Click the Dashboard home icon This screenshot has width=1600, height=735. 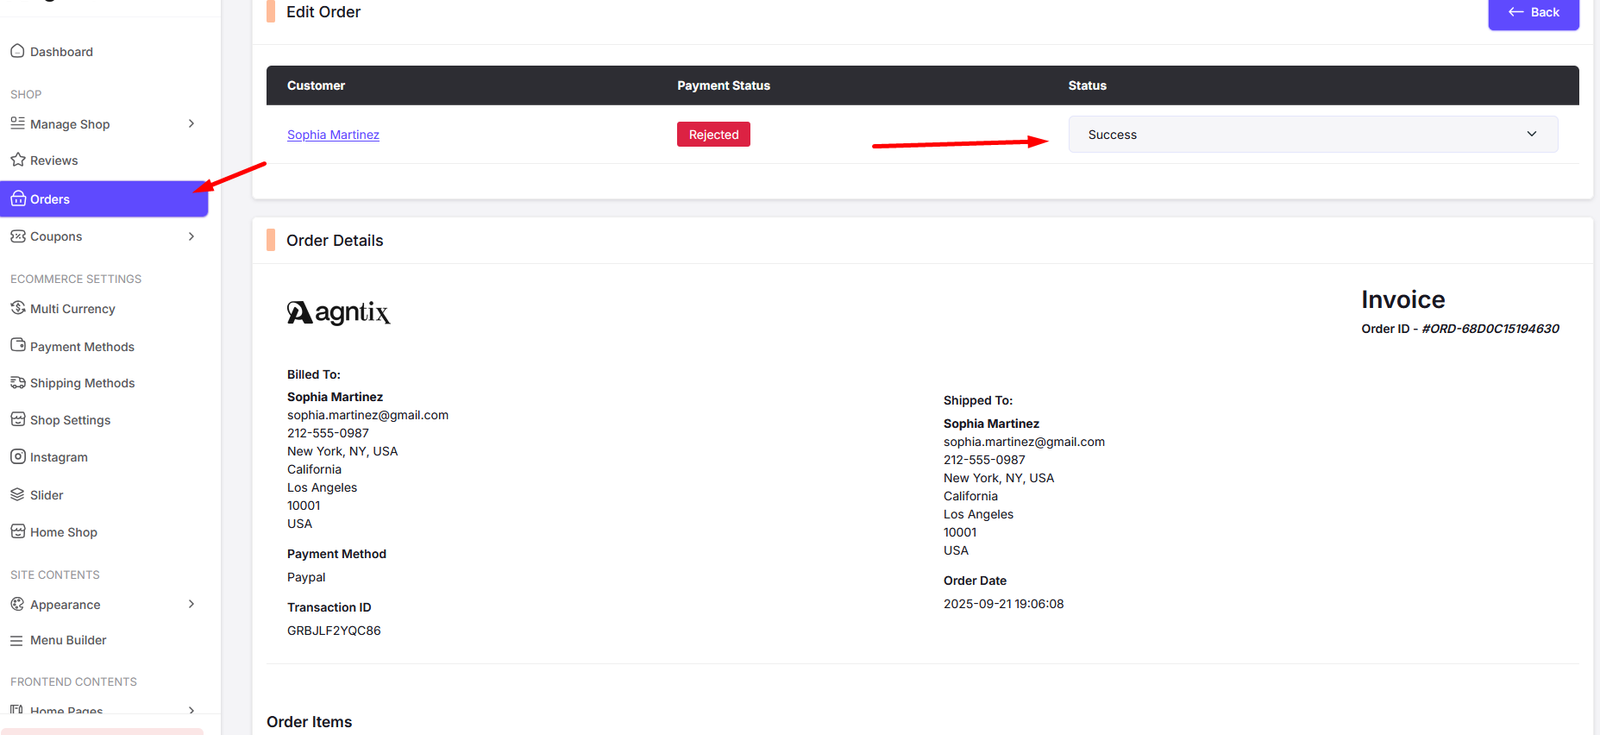tap(17, 51)
